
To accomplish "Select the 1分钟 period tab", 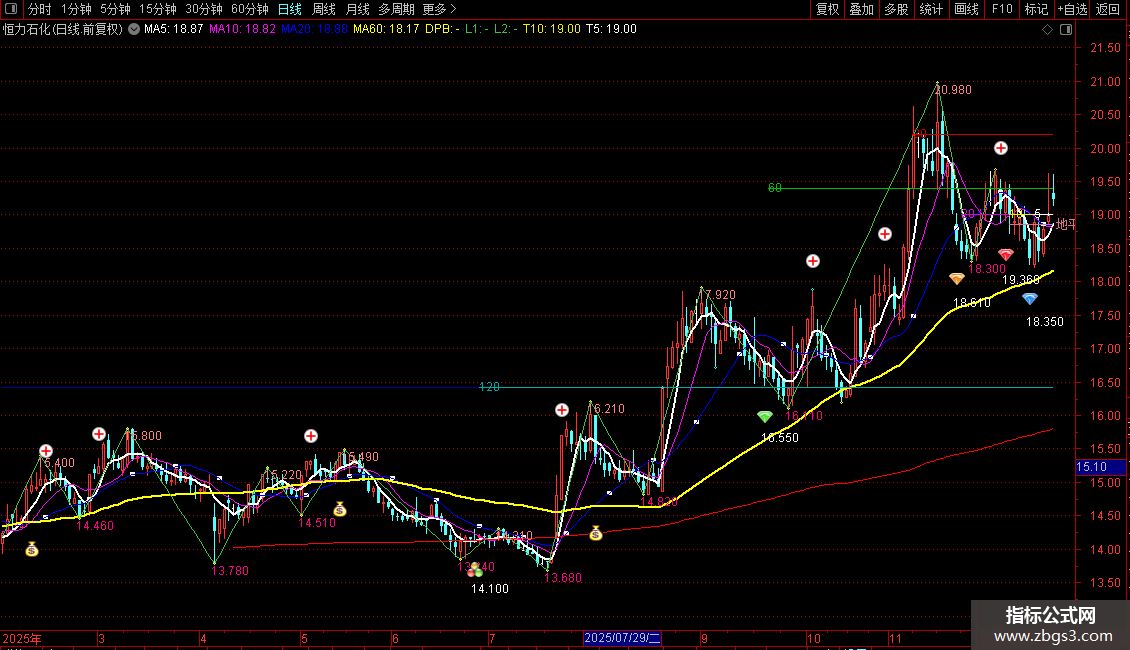I will pos(76,9).
